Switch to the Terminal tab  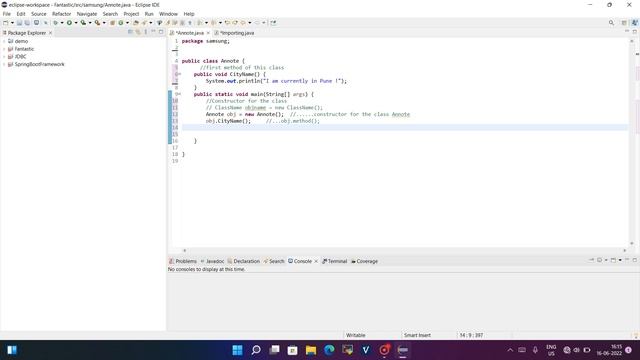tap(334, 261)
